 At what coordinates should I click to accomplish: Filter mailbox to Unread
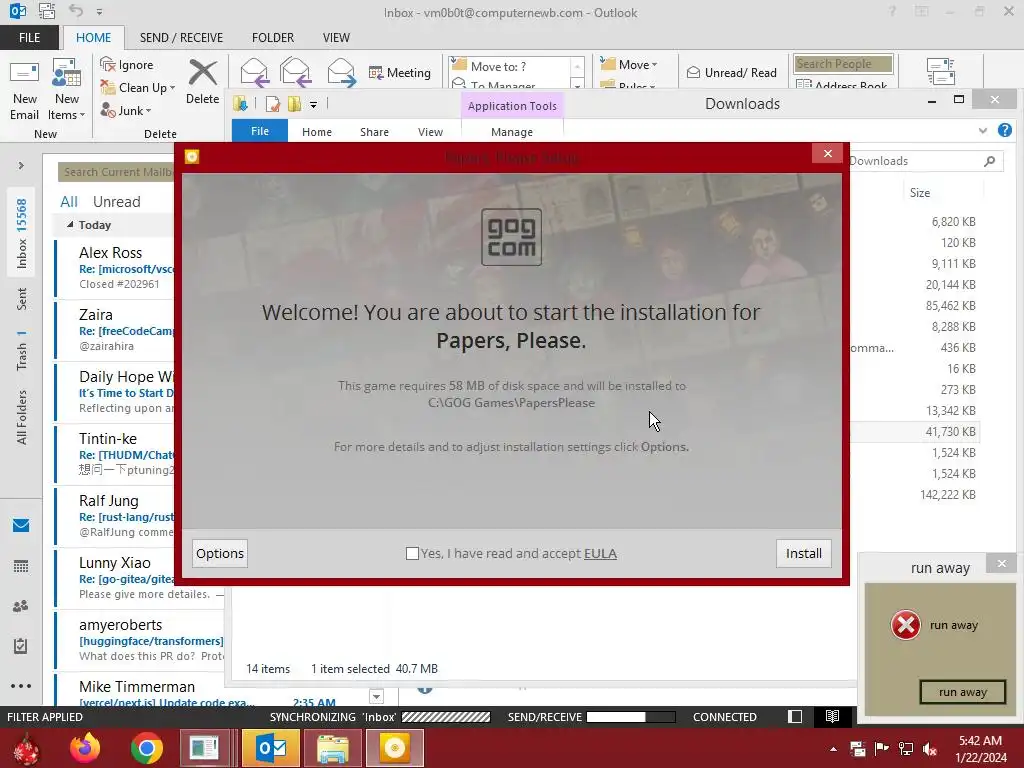(116, 202)
